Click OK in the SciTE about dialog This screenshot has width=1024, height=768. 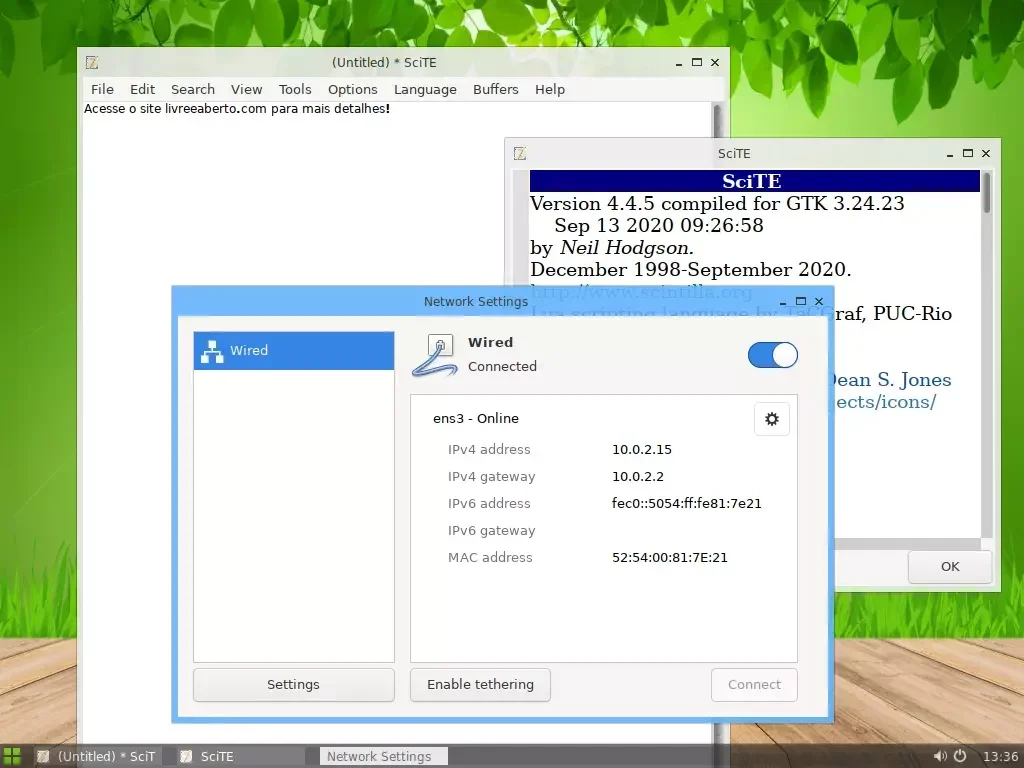pos(950,566)
